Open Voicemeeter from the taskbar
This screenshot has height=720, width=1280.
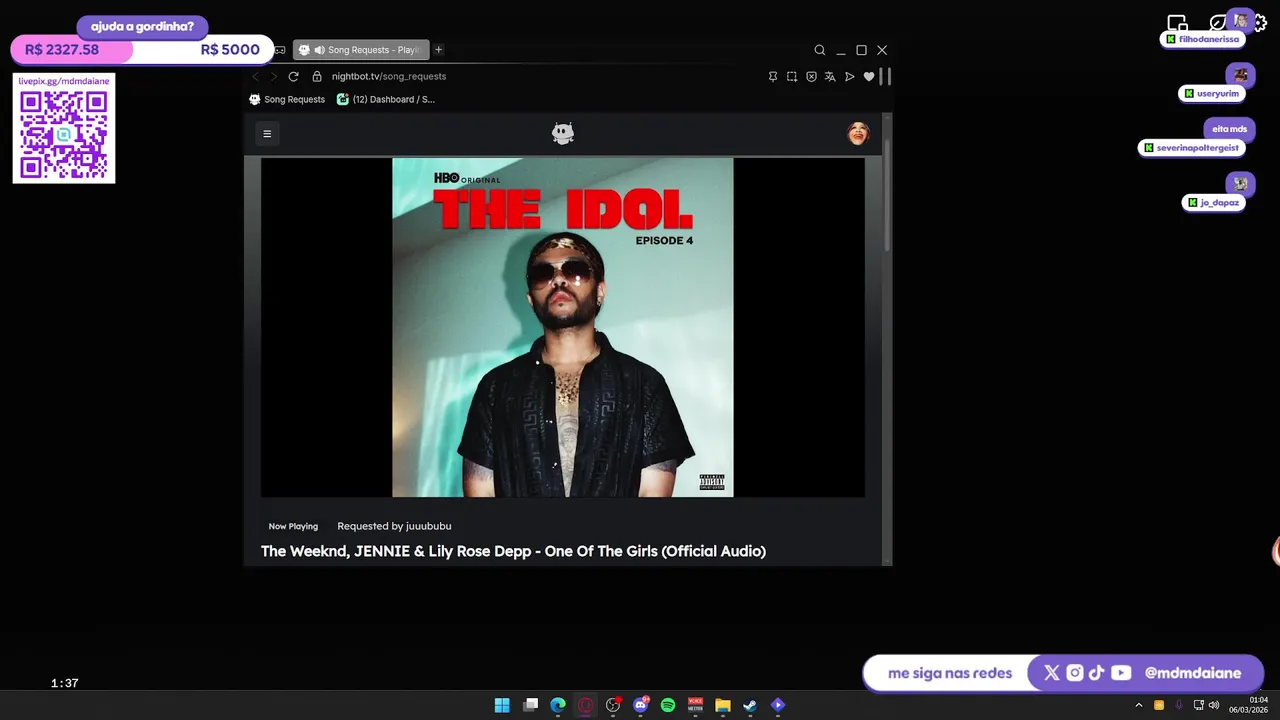tap(695, 705)
